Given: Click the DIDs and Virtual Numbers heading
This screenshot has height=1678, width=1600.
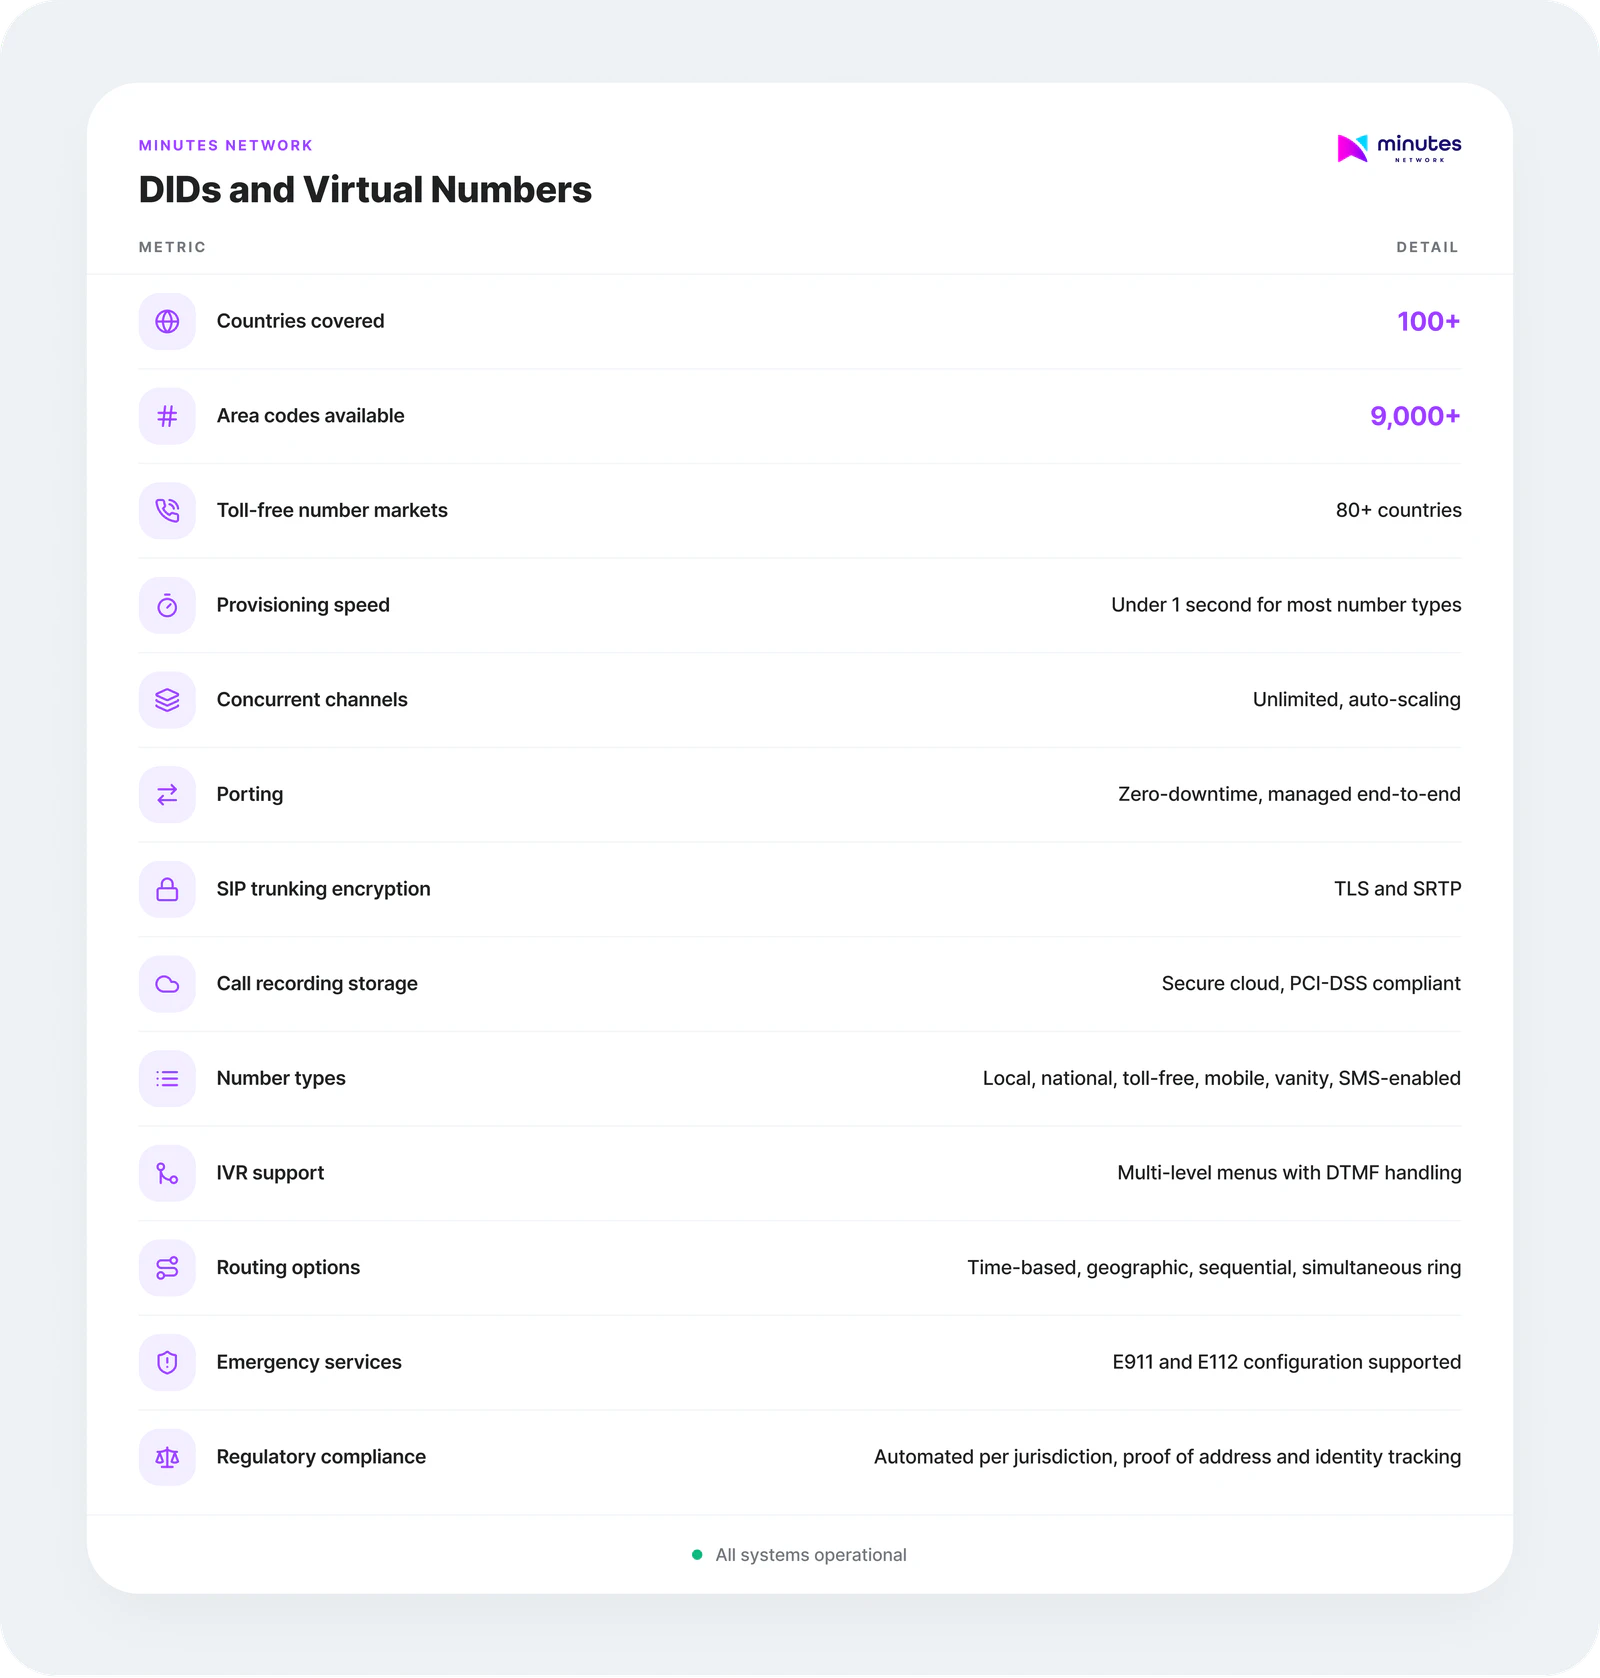Looking at the screenshot, I should click(365, 190).
